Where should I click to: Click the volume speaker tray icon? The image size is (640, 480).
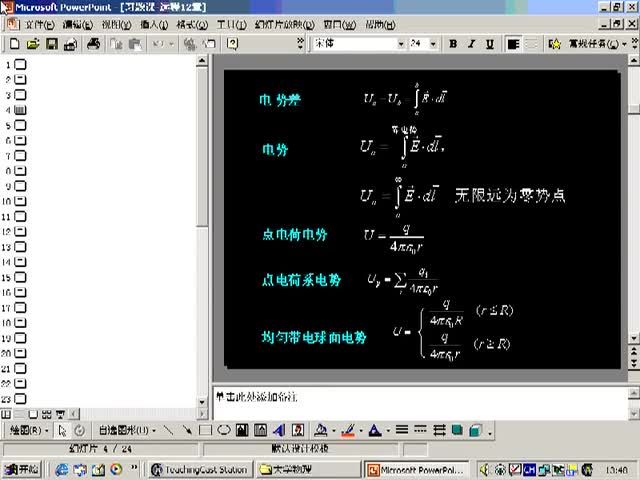[484, 470]
